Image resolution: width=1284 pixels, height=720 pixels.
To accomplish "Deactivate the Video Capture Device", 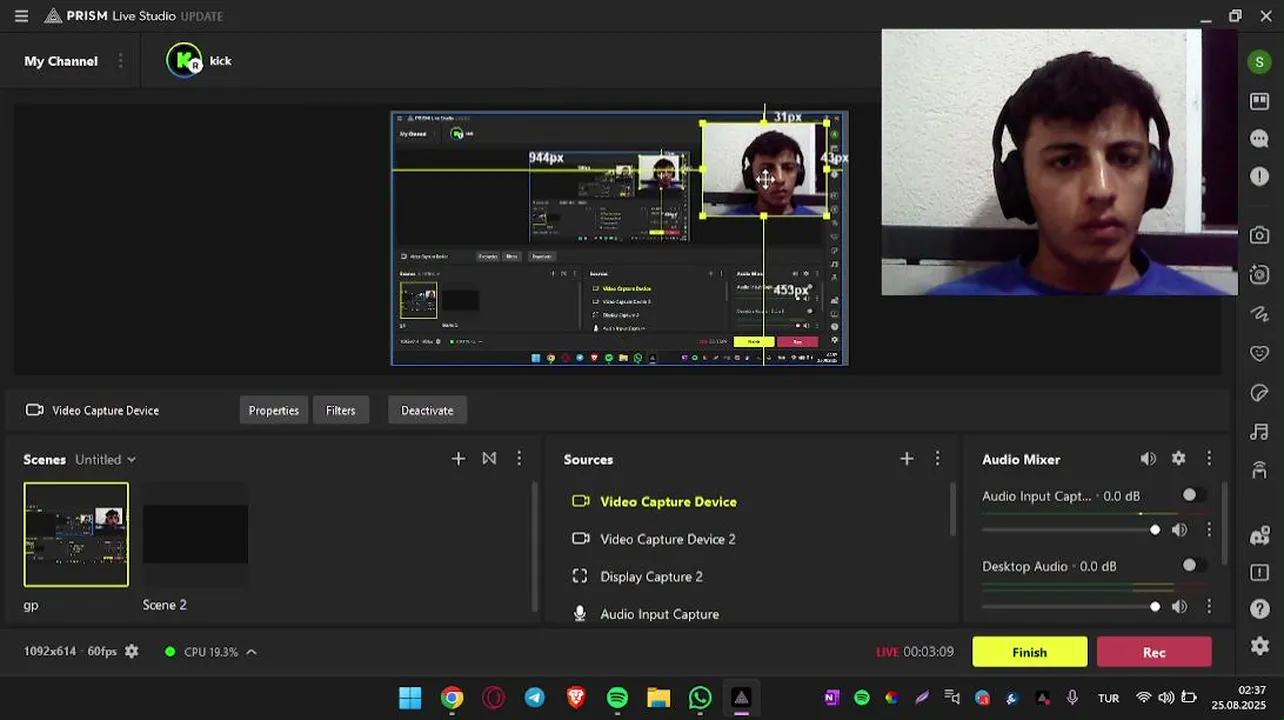I will pos(427,410).
